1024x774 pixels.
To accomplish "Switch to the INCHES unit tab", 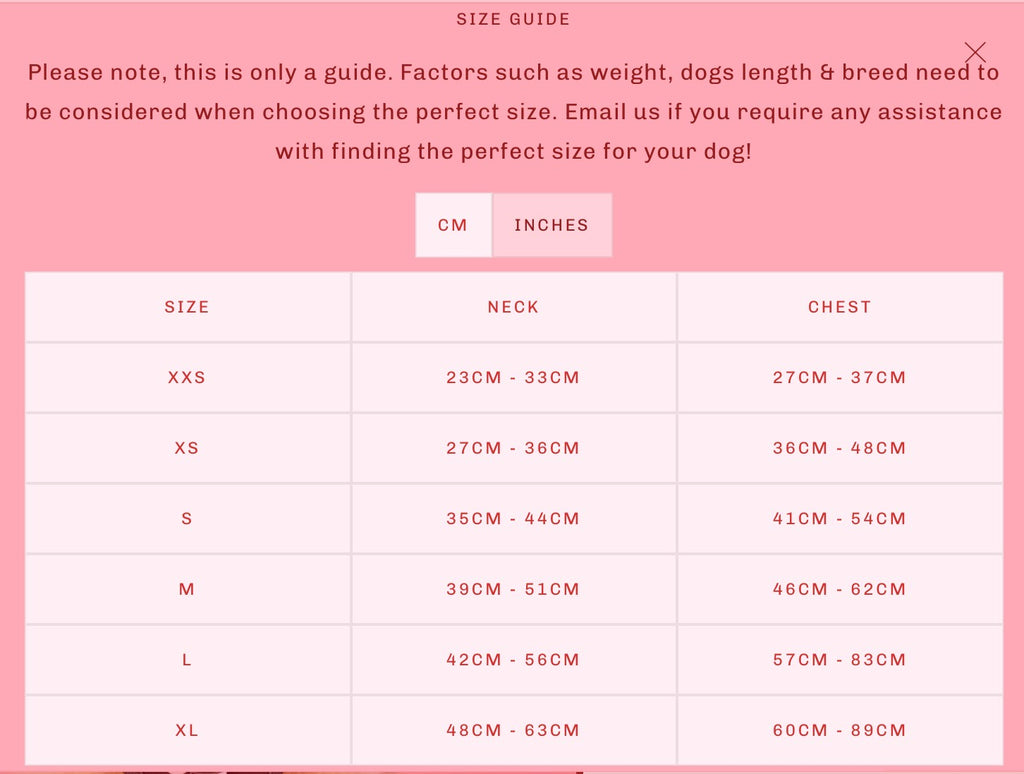I will (x=551, y=225).
